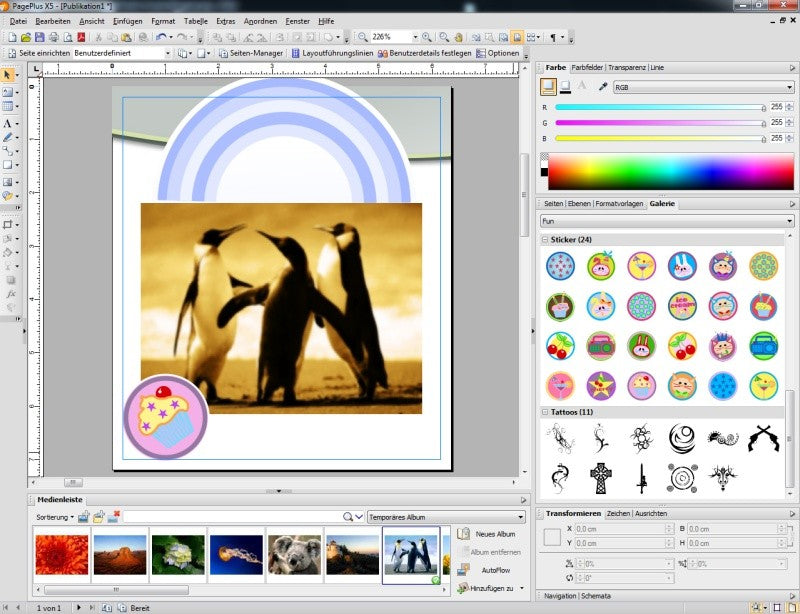Click the PDF export icon
This screenshot has width=800, height=614.
click(x=81, y=37)
